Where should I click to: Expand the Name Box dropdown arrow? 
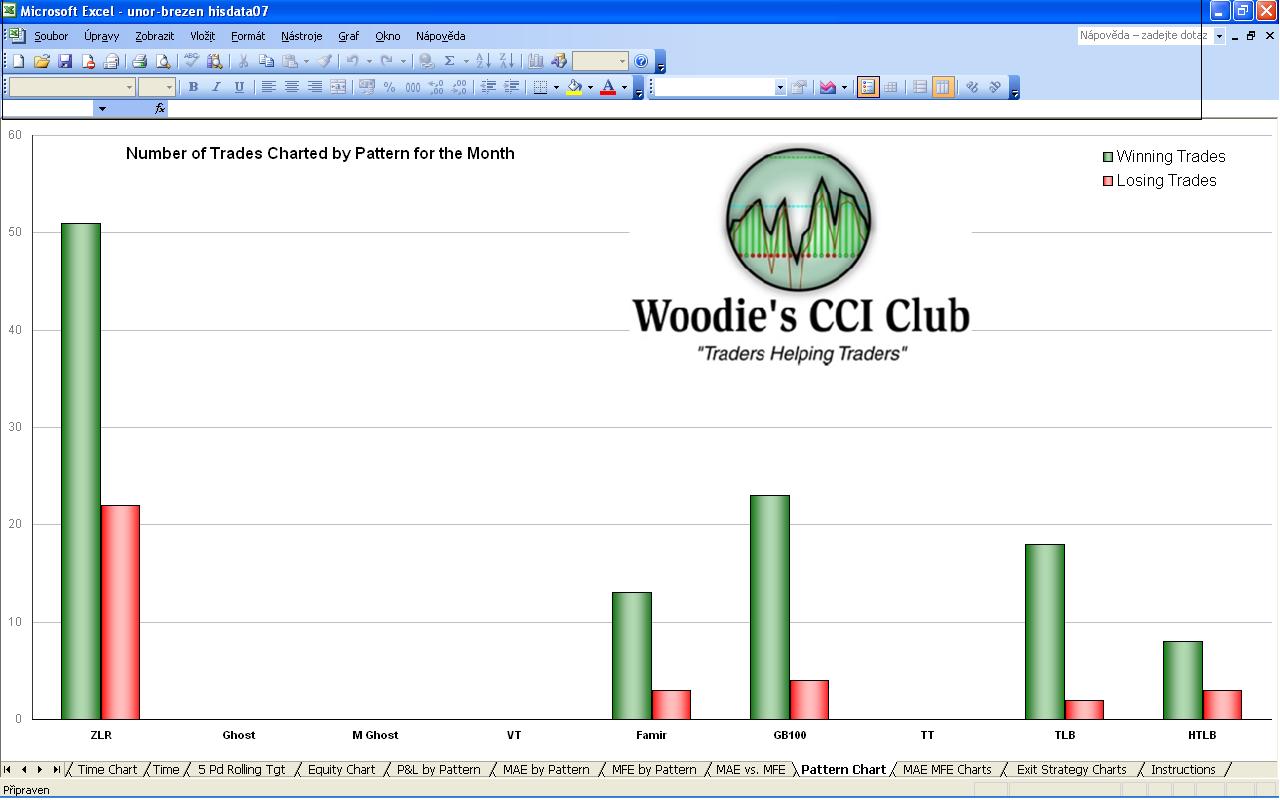(101, 108)
